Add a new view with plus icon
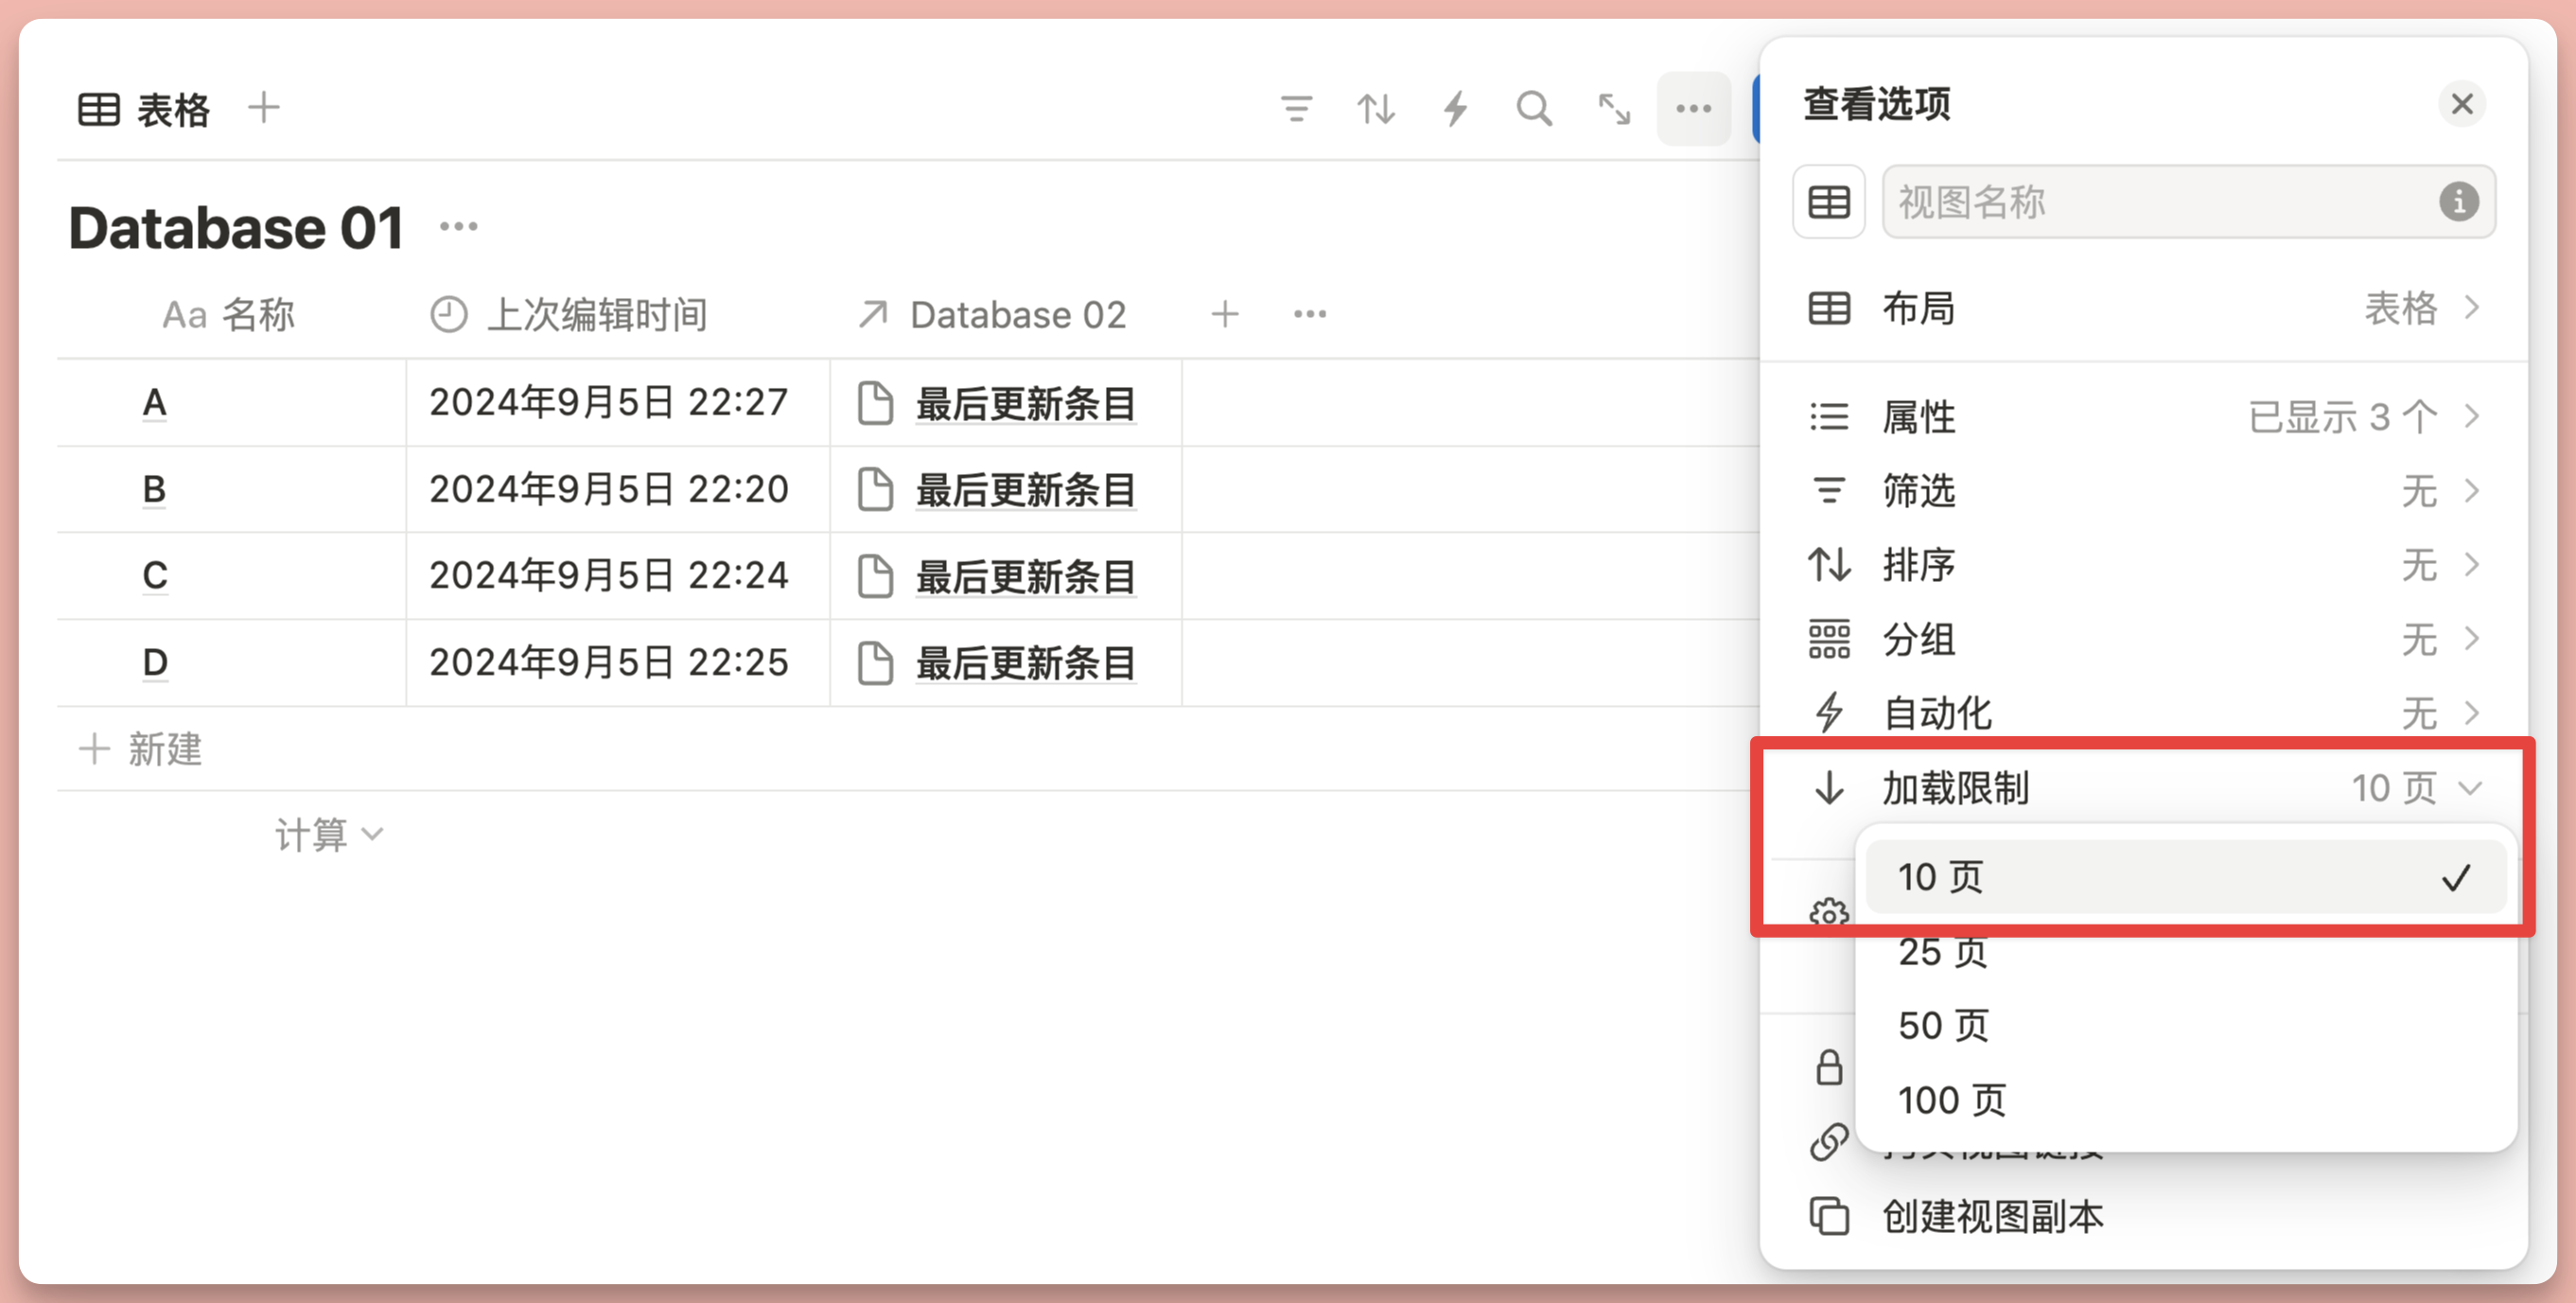 point(264,107)
